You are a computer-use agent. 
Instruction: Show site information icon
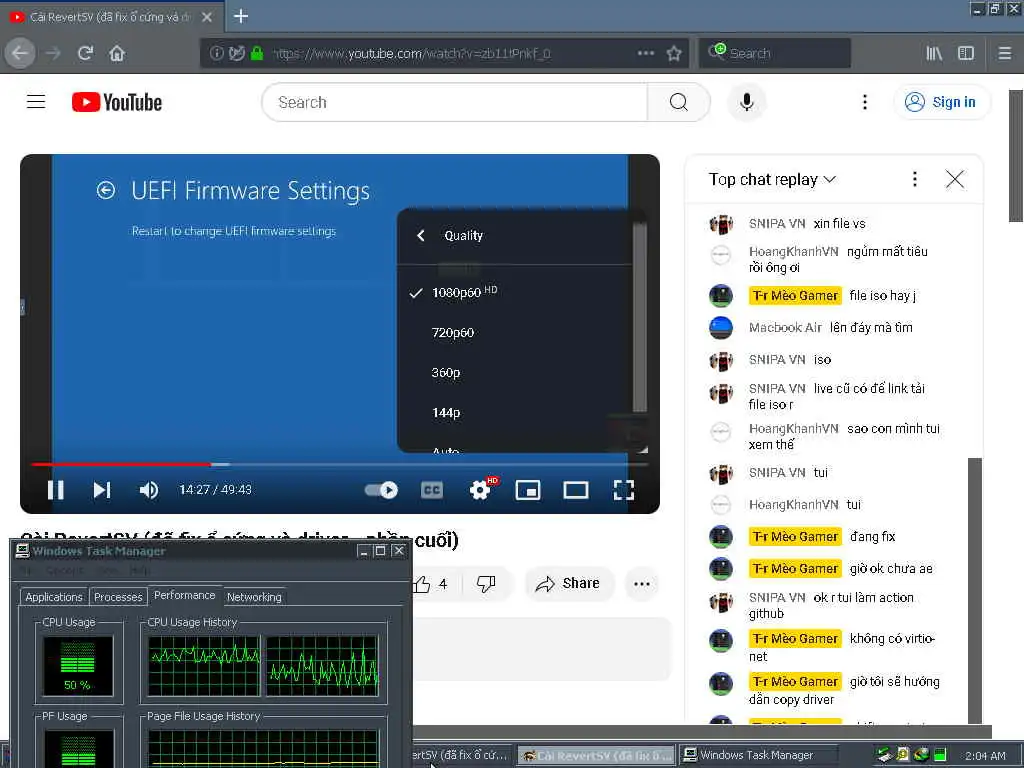click(216, 53)
